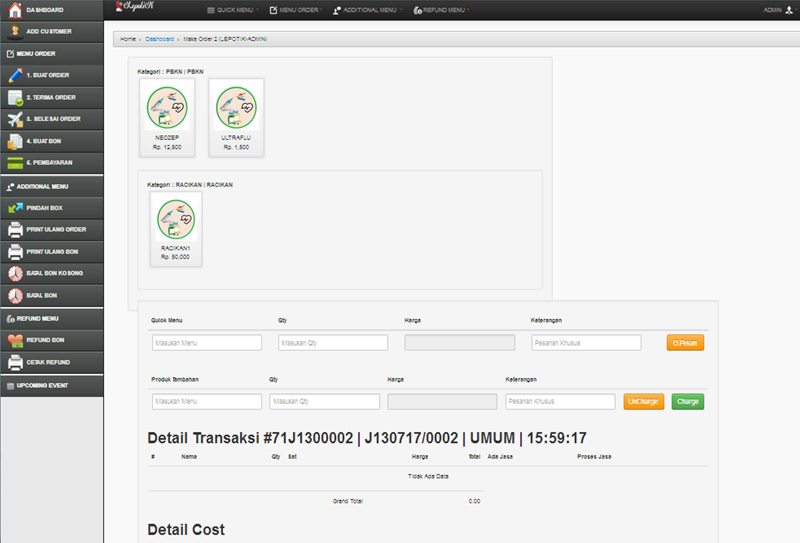Click the Produk Tambahan Harga disabled field

[x=442, y=402]
